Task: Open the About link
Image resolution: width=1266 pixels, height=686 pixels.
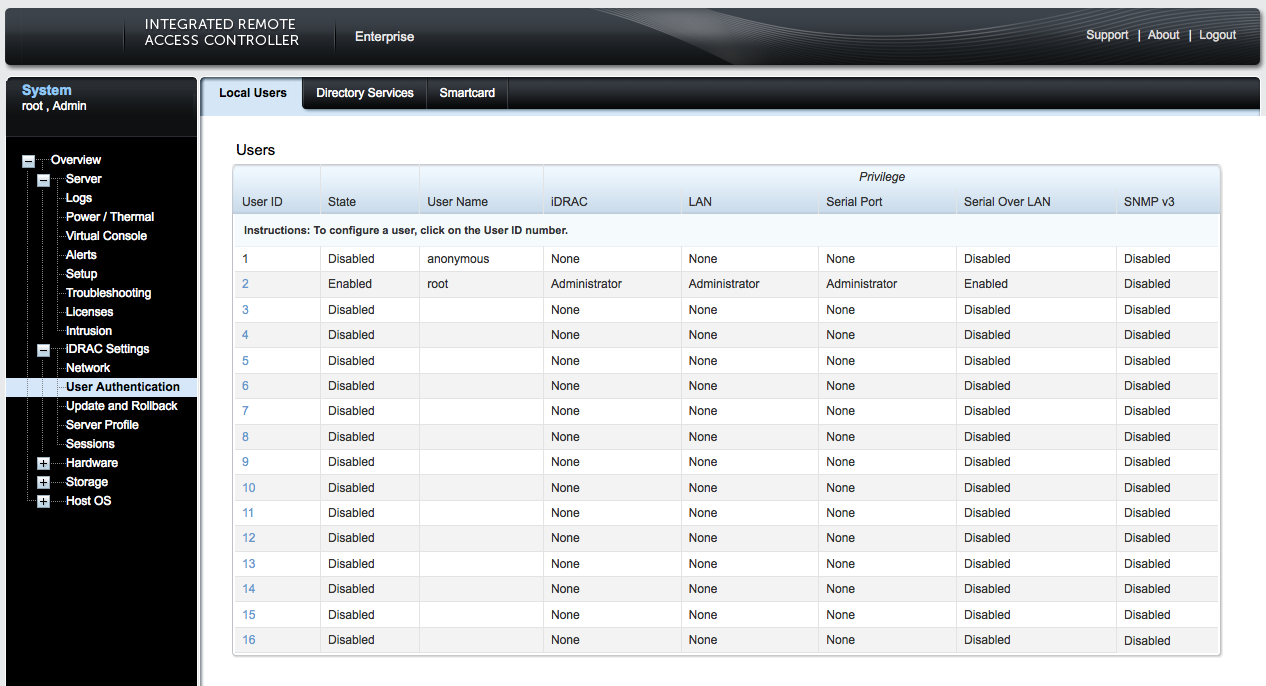Action: pos(1163,35)
